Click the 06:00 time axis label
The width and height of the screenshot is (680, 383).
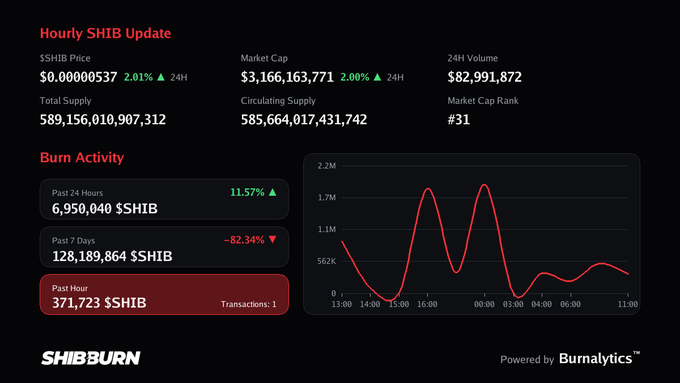[570, 304]
